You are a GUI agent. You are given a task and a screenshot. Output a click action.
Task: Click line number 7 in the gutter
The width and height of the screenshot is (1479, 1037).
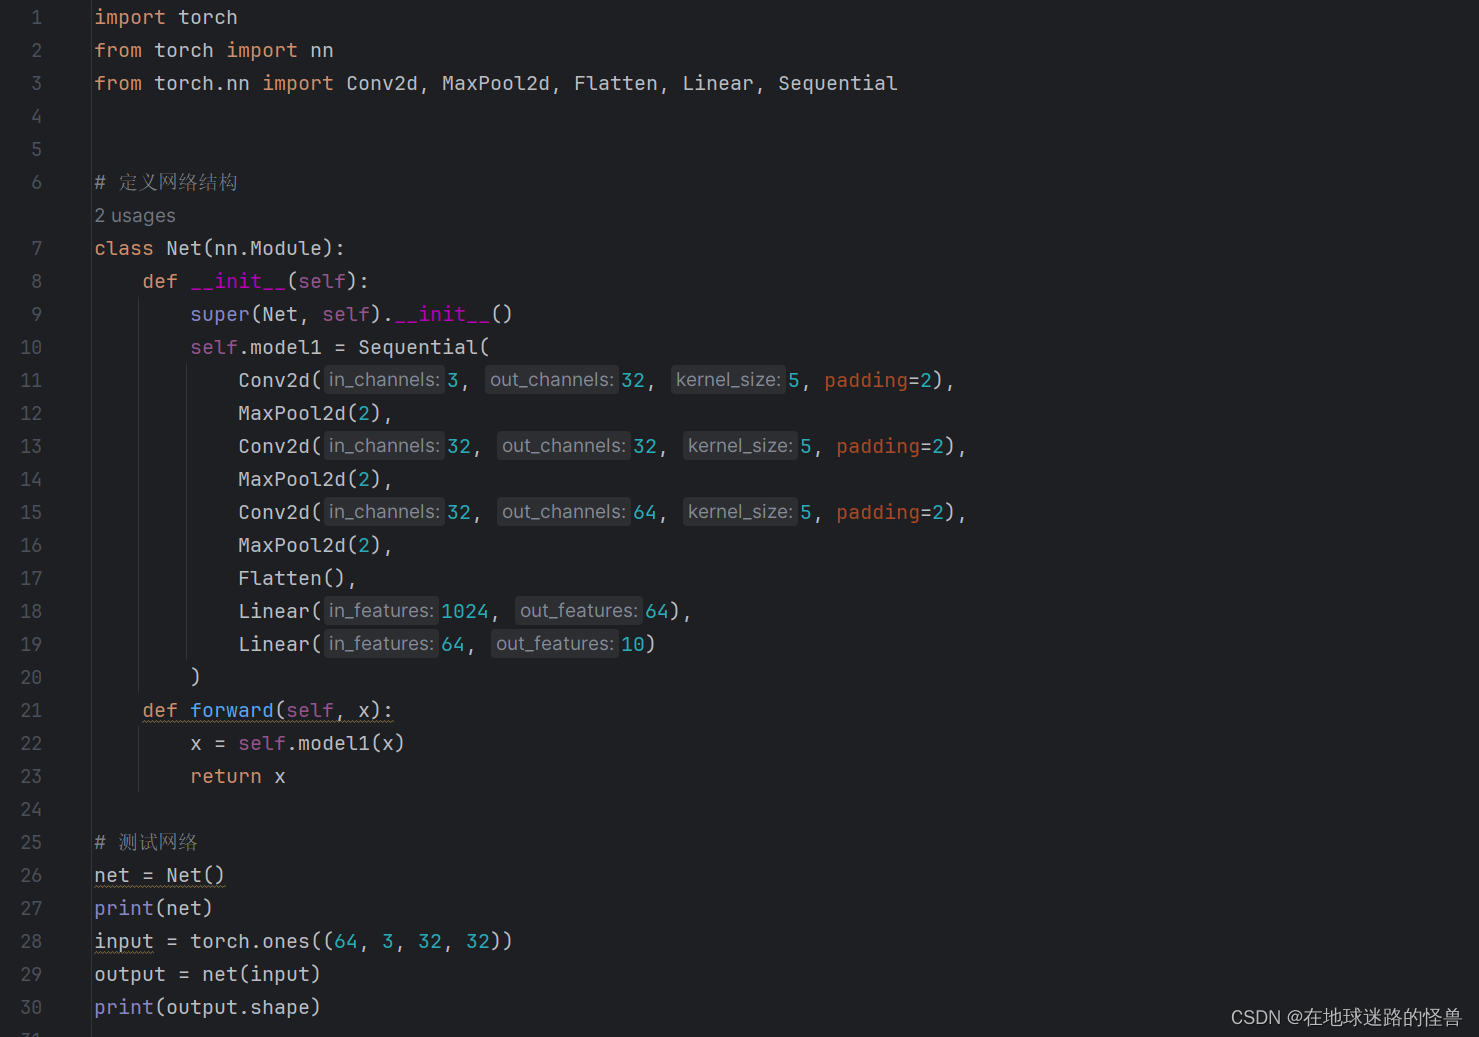pos(37,248)
